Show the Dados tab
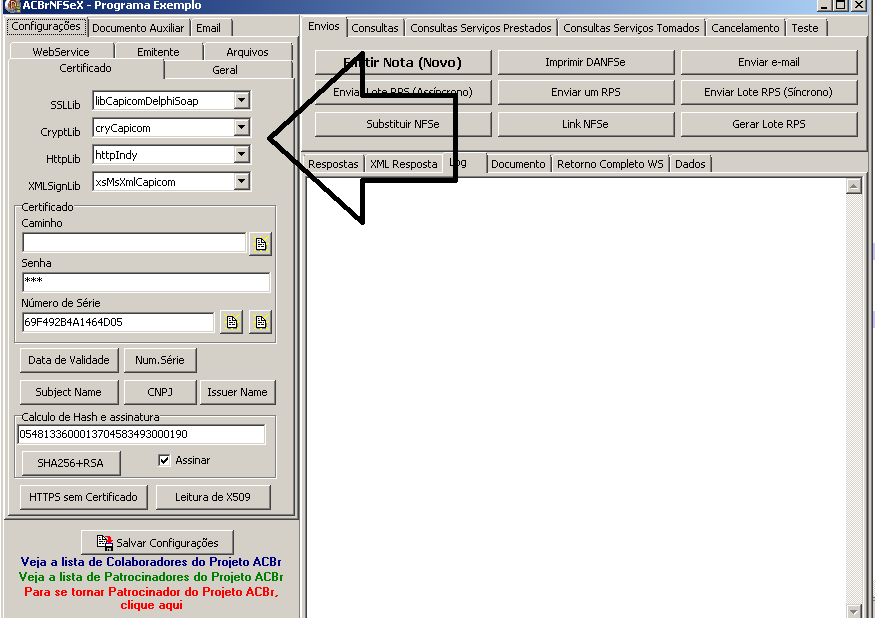 690,164
